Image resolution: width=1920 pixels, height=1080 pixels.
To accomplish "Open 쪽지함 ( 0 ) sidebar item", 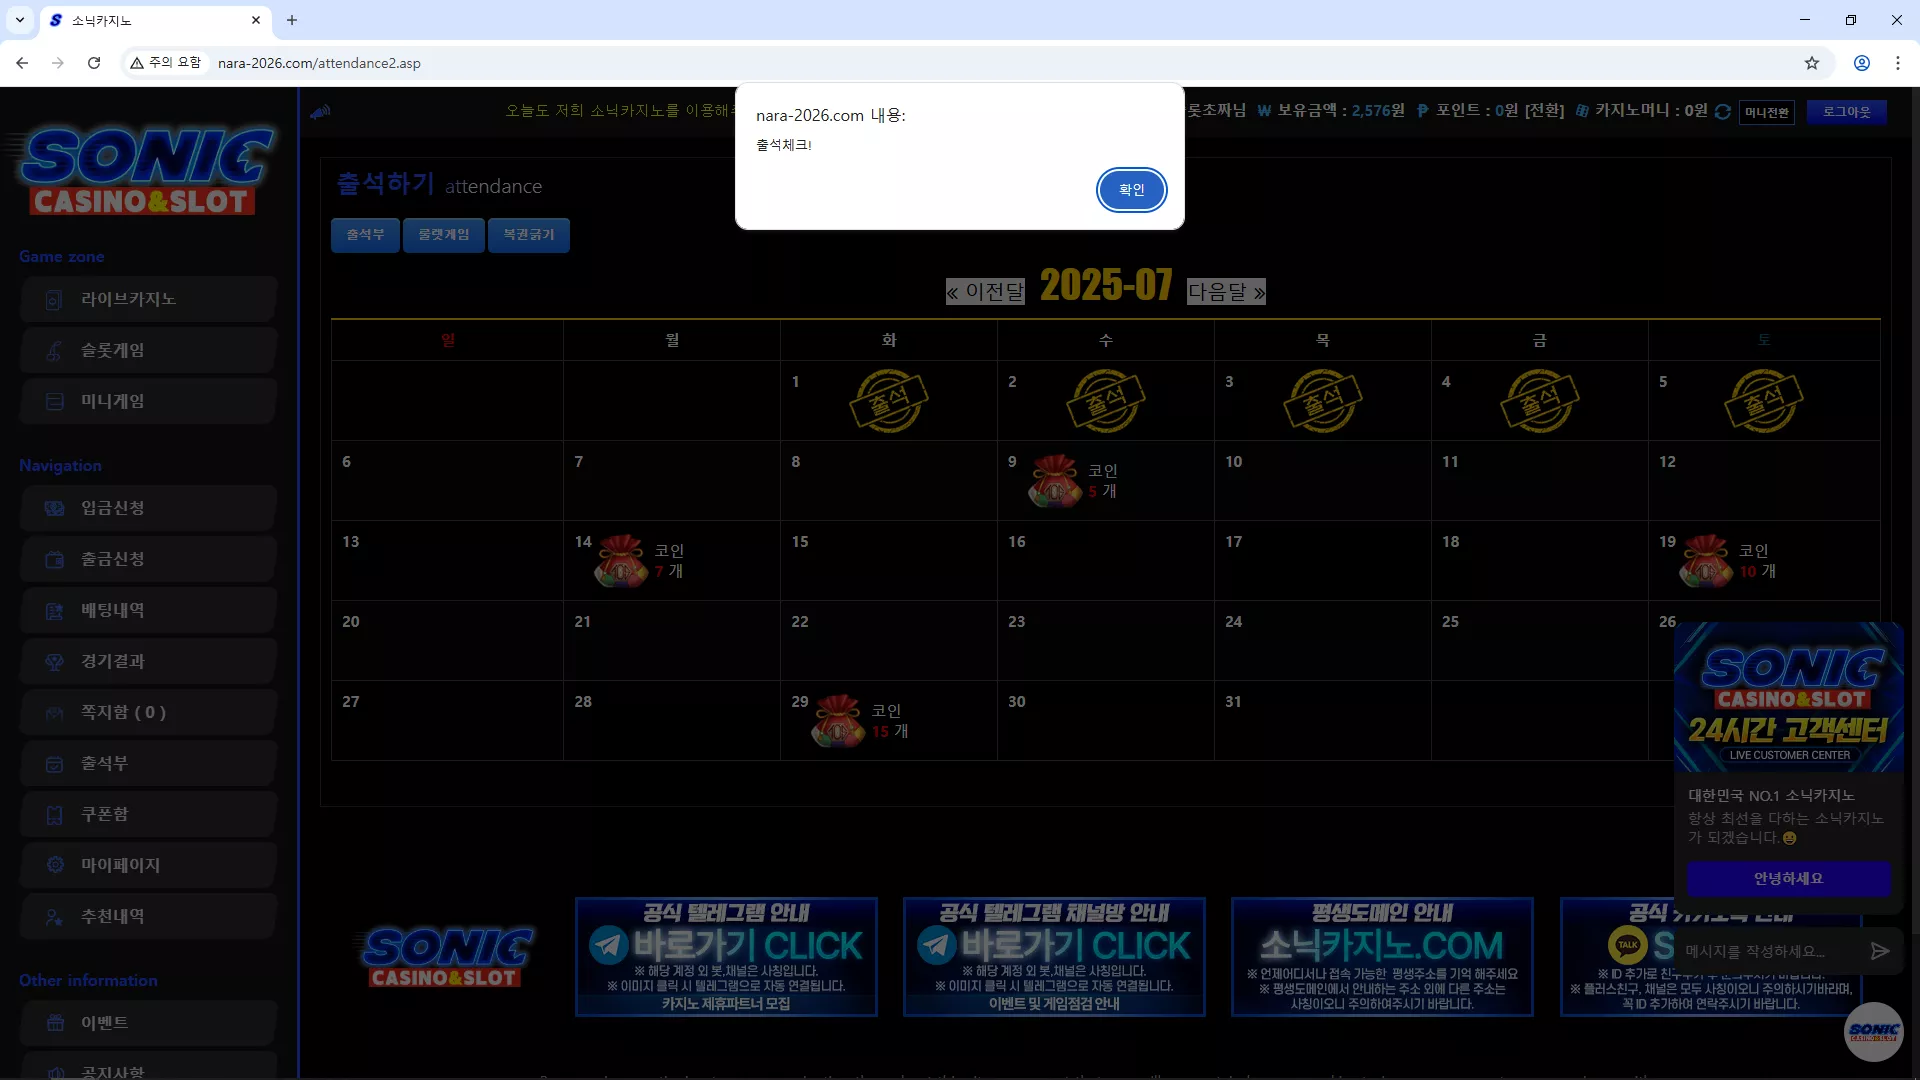I will pyautogui.click(x=148, y=712).
